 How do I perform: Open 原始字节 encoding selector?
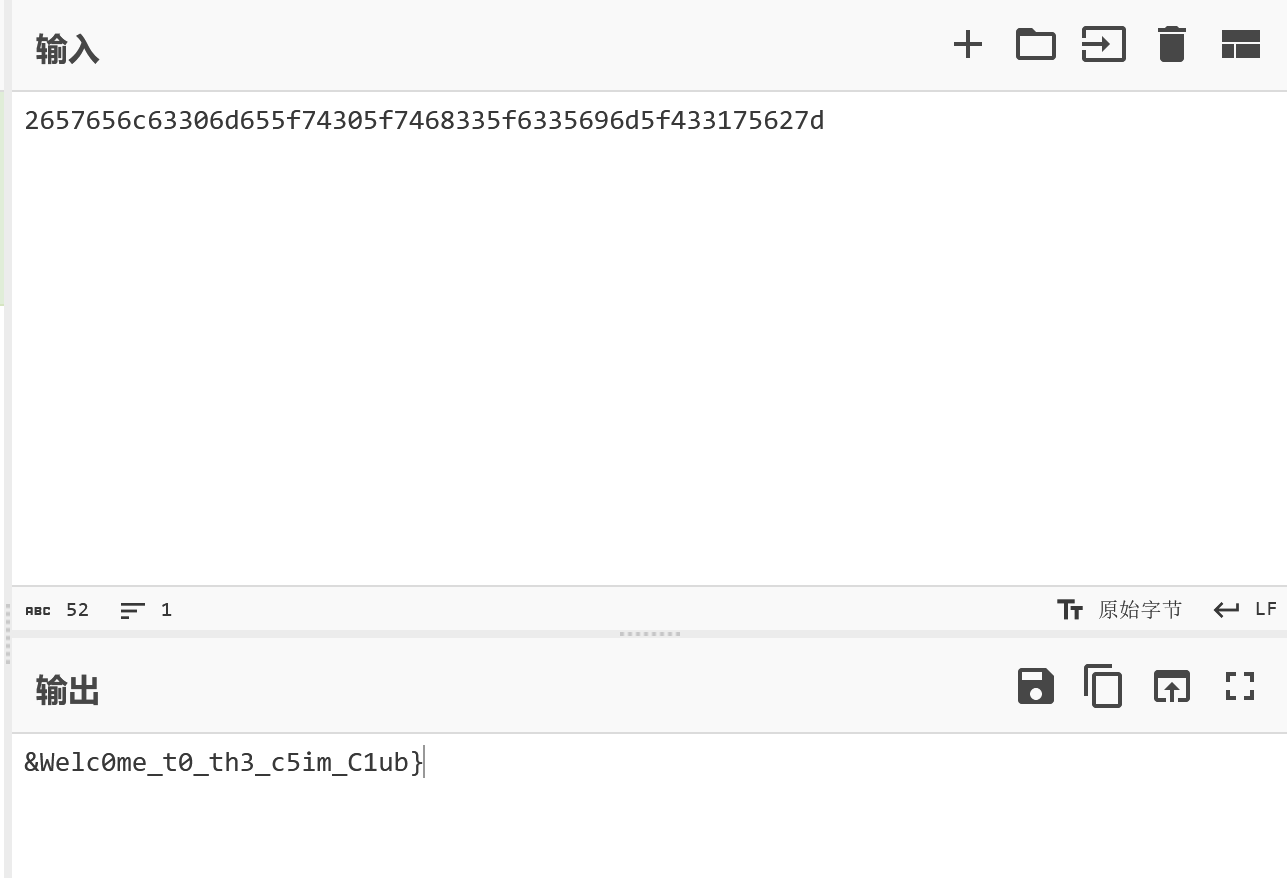pyautogui.click(x=1119, y=609)
